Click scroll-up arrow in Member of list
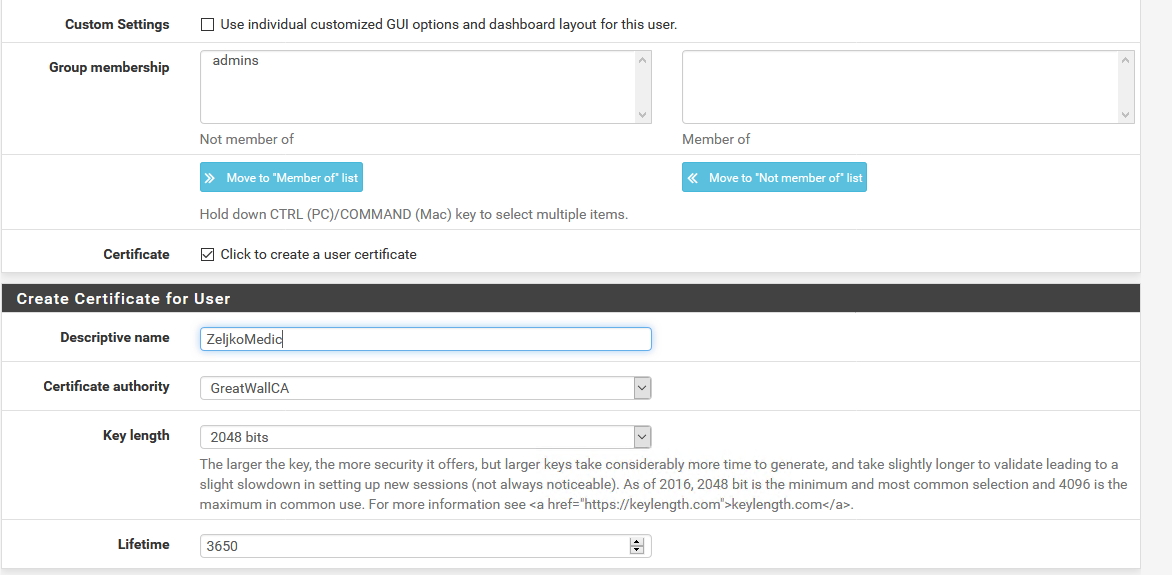 point(1126,60)
